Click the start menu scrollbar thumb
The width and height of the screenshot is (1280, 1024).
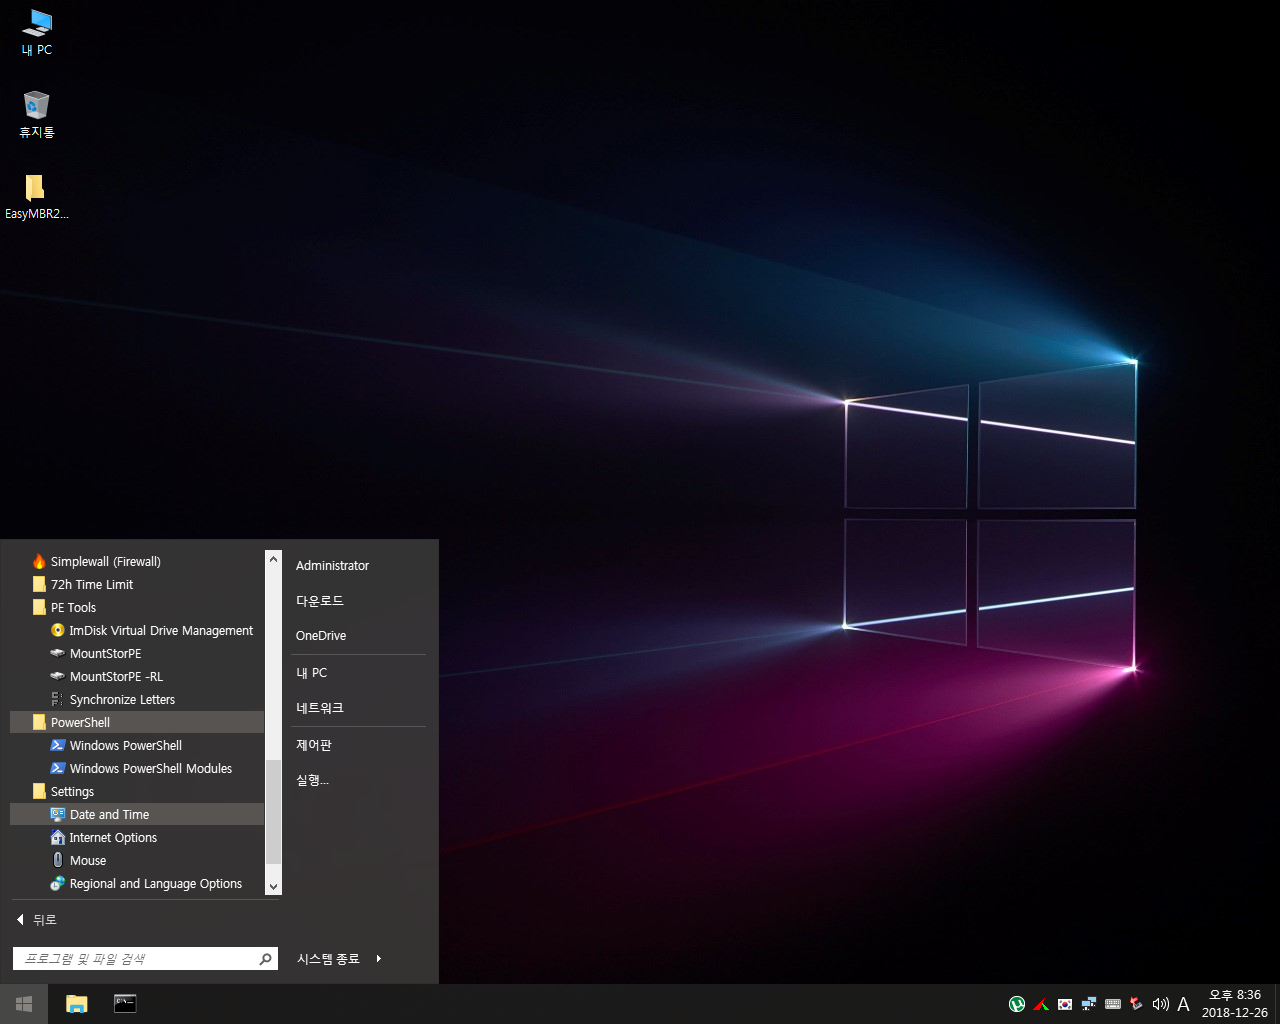tap(273, 811)
